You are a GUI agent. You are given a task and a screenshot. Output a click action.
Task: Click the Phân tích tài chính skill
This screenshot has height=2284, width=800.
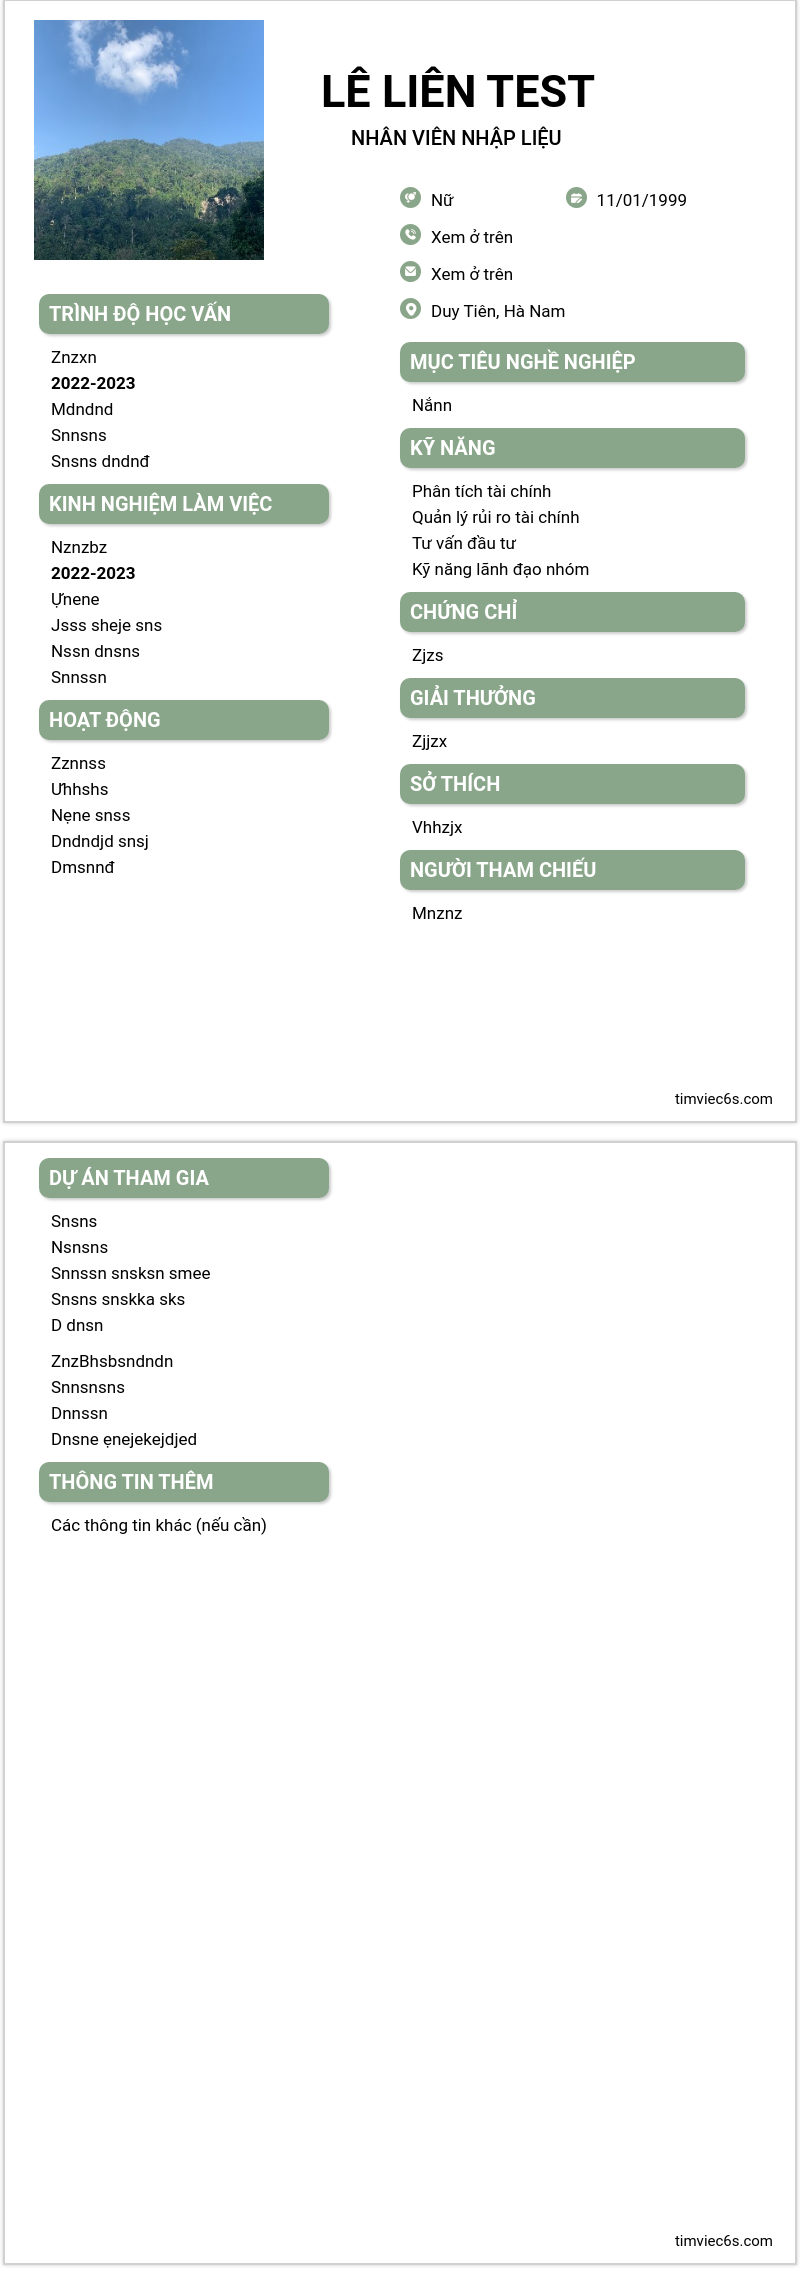point(481,491)
